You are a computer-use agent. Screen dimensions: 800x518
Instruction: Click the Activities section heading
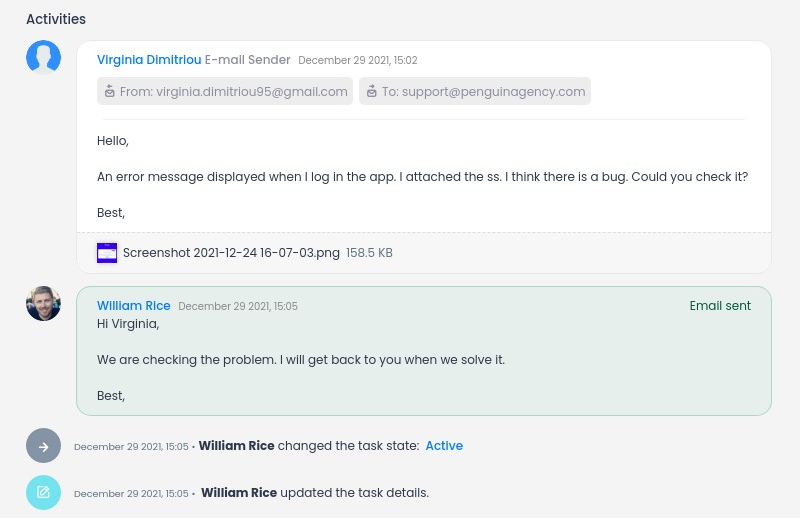pyautogui.click(x=56, y=19)
